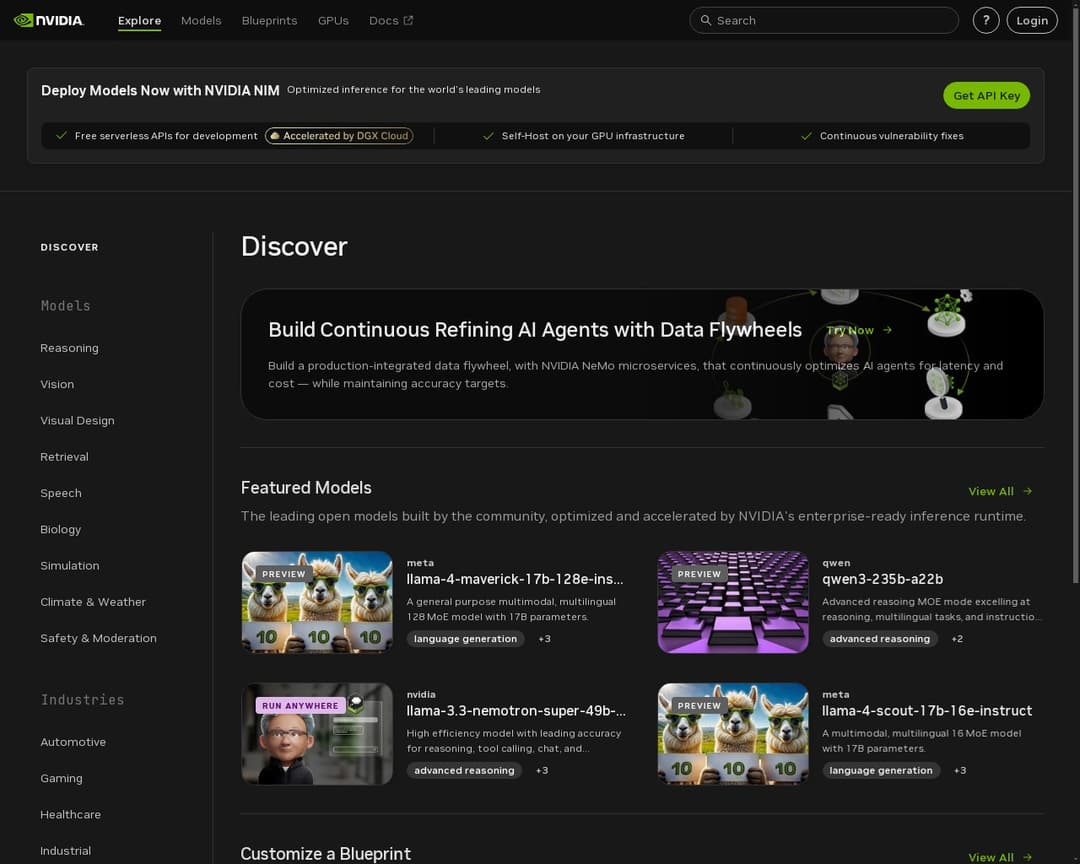Click the Data Flywheels banner heading
The width and height of the screenshot is (1080, 864).
coord(535,330)
